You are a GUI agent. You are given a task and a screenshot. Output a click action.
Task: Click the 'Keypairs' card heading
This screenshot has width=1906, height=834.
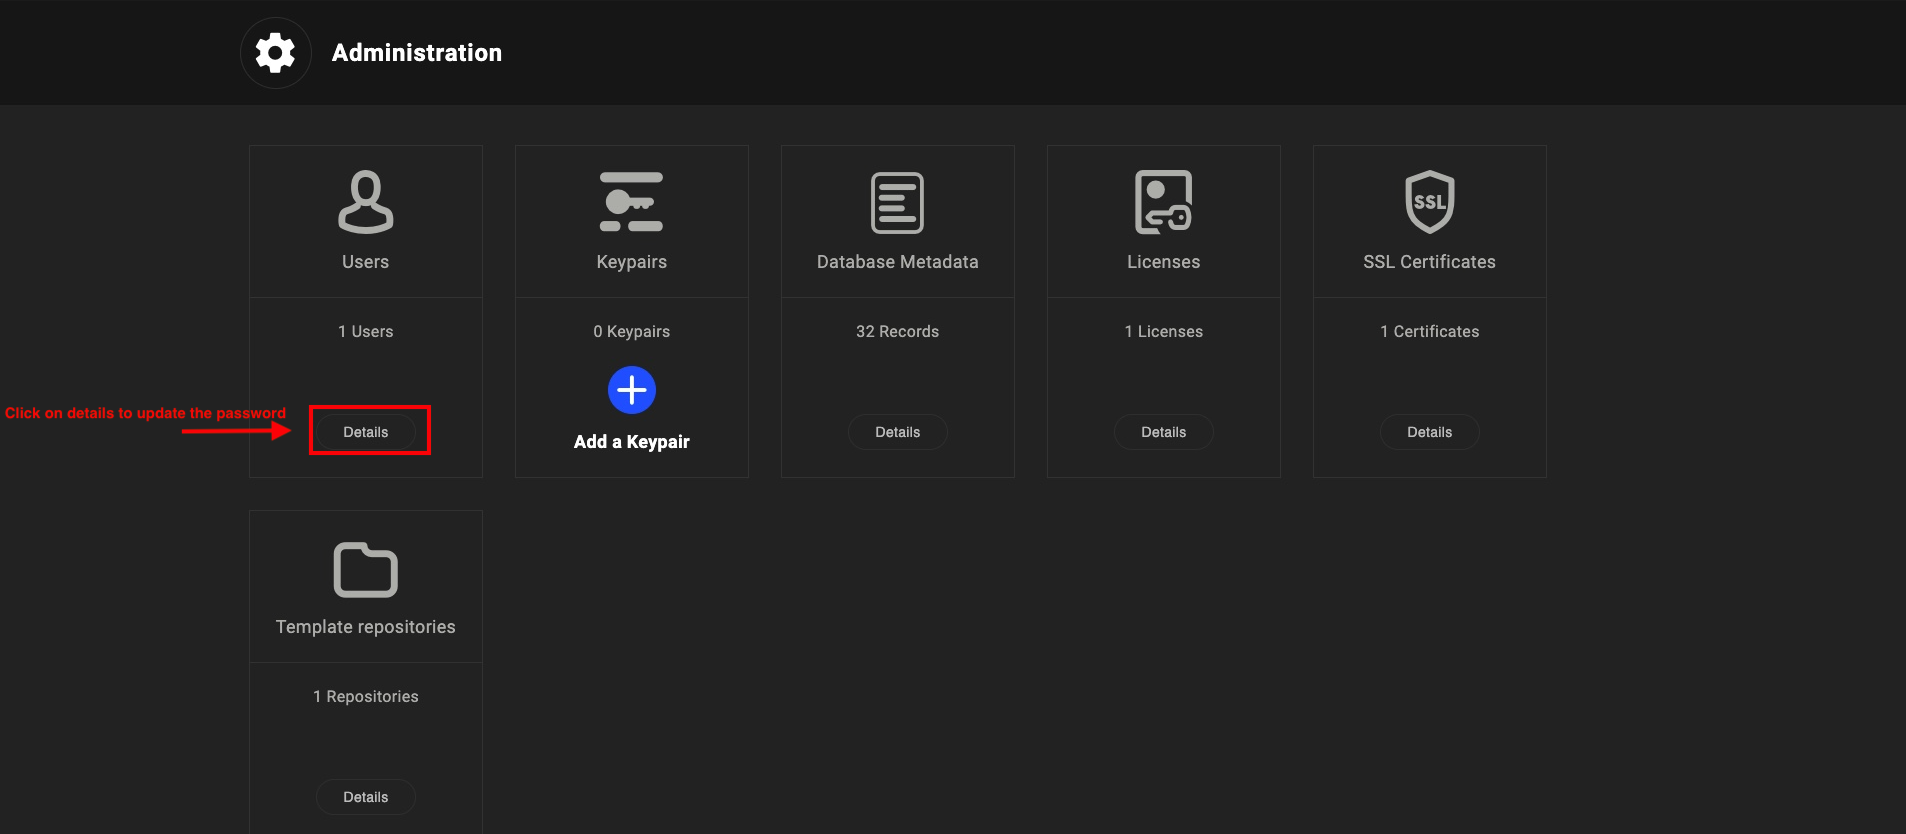coord(632,262)
